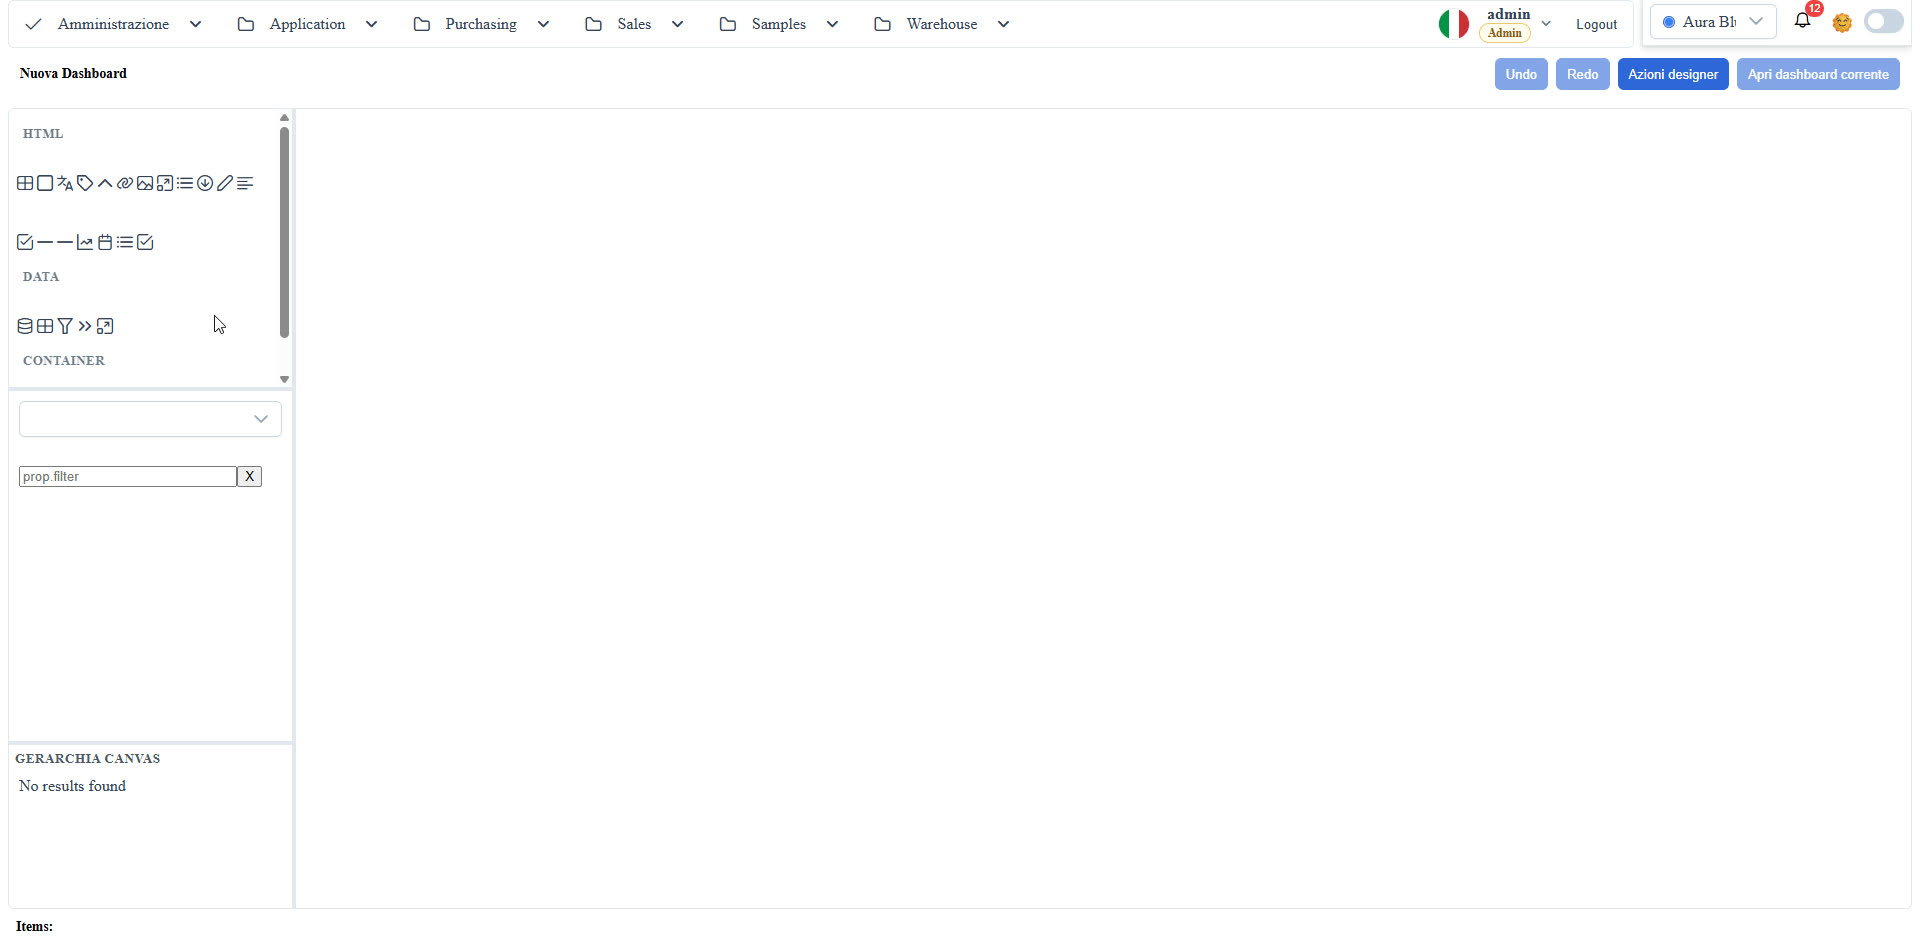
Task: Click the Italian flag language icon
Action: click(x=1454, y=23)
